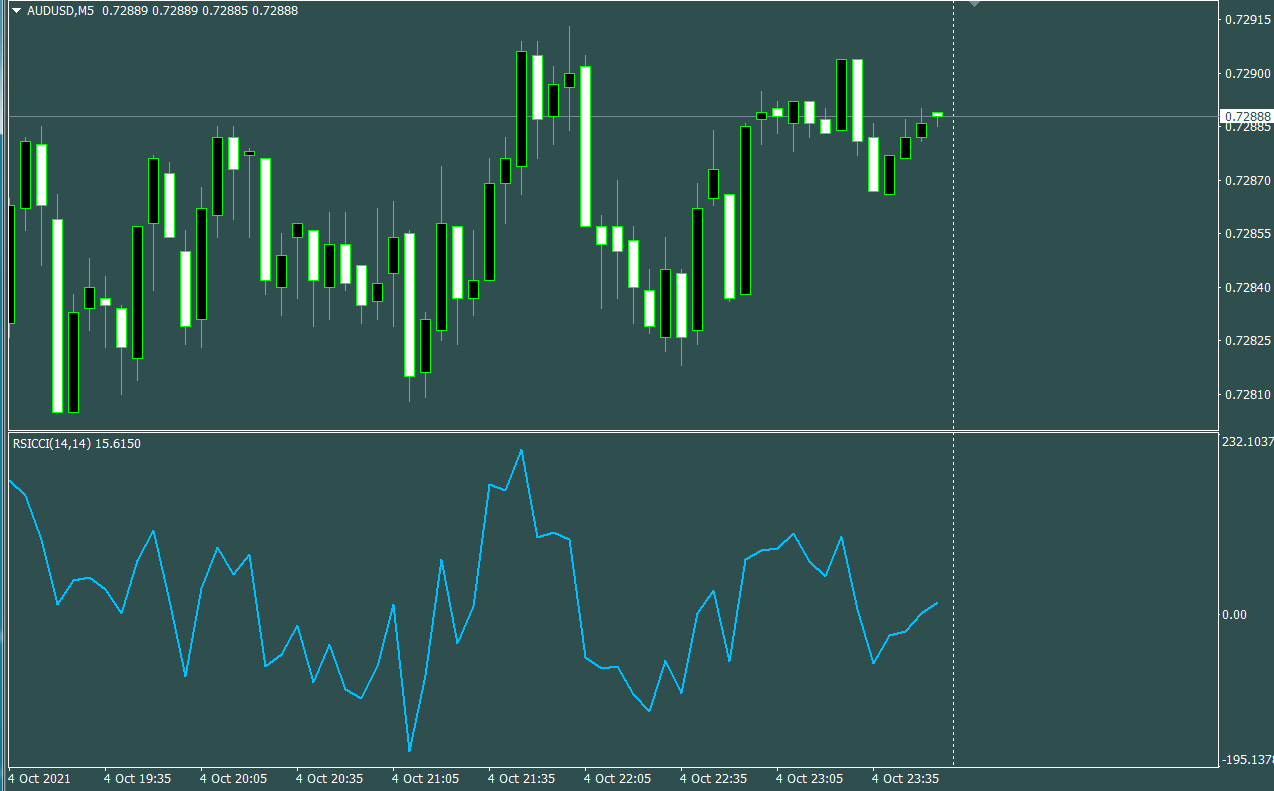
Task: Click the 4 Oct 21:05 time label
Action: point(425,778)
